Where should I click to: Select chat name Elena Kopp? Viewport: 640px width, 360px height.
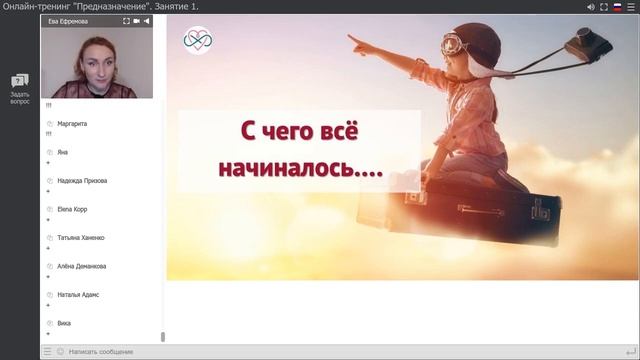point(72,209)
